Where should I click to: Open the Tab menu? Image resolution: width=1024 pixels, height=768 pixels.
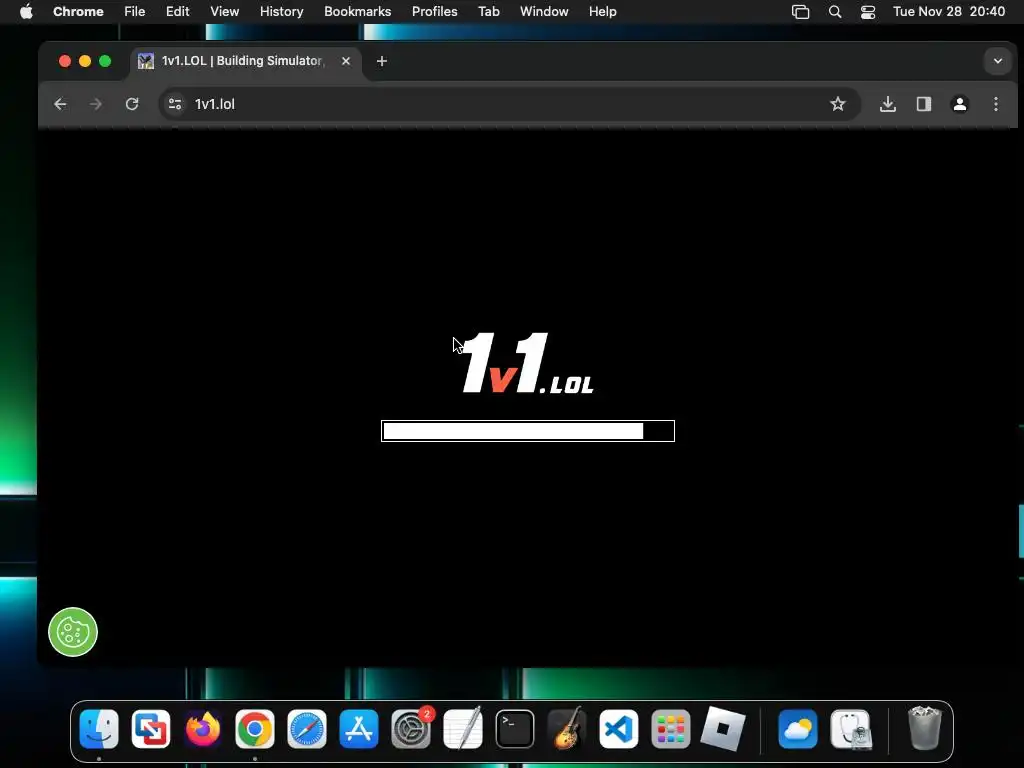pyautogui.click(x=489, y=11)
